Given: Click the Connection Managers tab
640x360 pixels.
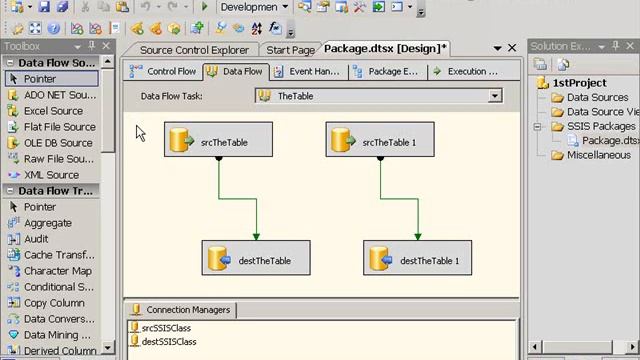Looking at the screenshot, I should pyautogui.click(x=180, y=310).
